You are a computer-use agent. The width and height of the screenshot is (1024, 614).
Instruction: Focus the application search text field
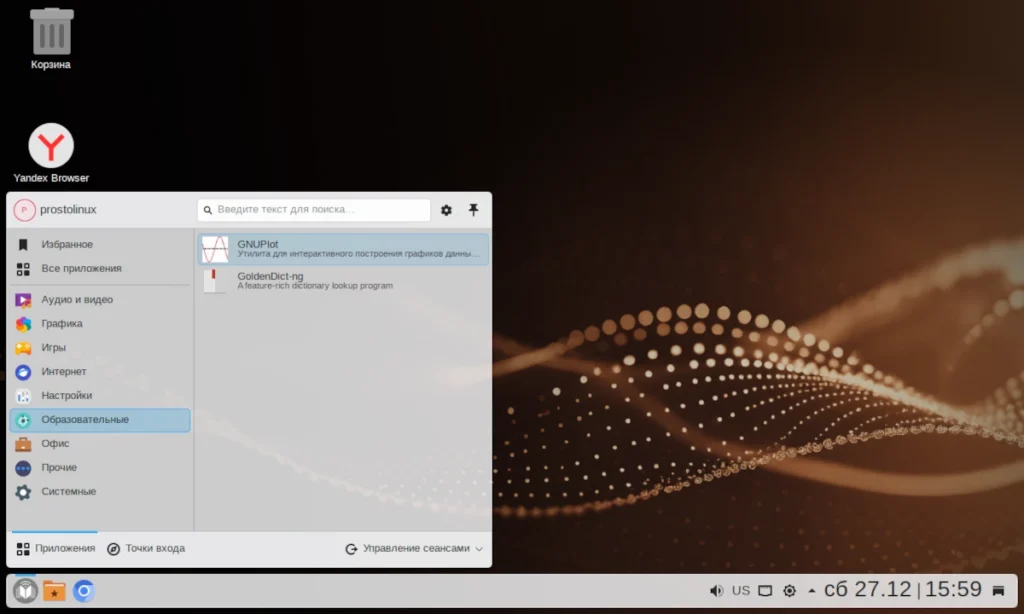[x=314, y=210]
